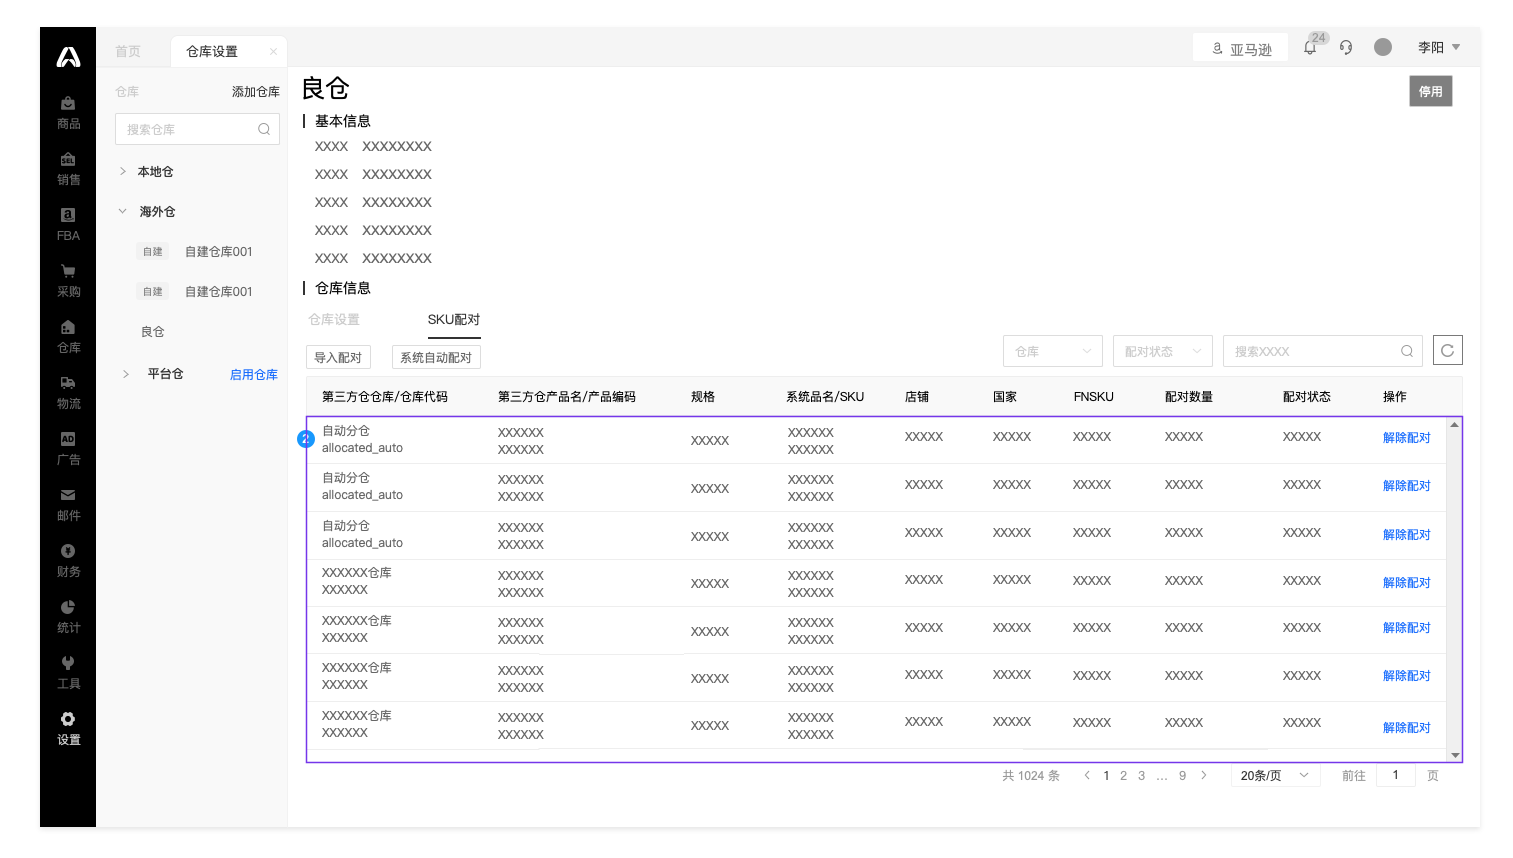Click the 前往 page number input
Image resolution: width=1513 pixels, height=858 pixels.
[1396, 775]
